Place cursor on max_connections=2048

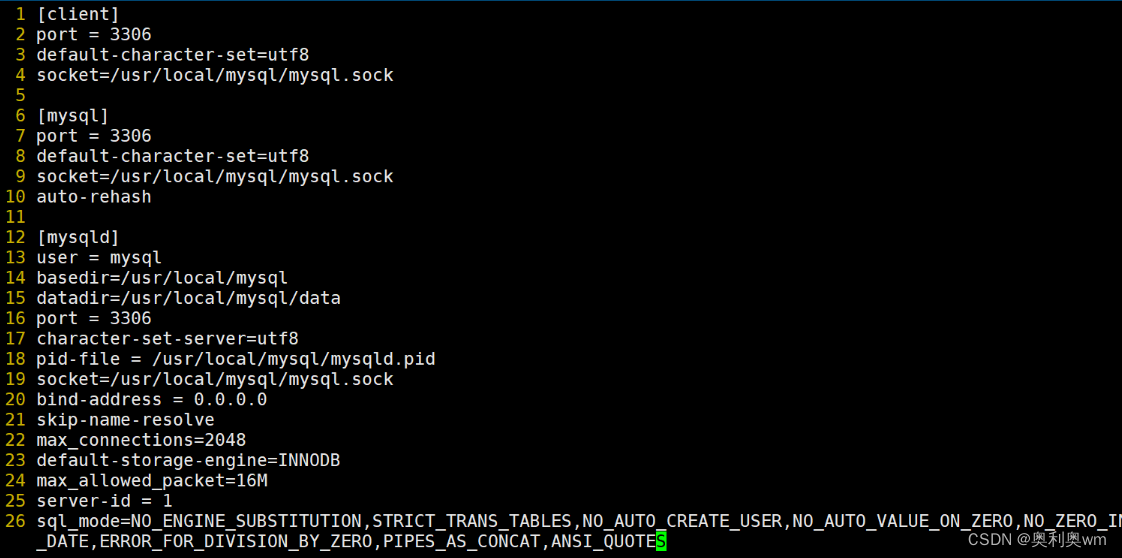(x=141, y=440)
